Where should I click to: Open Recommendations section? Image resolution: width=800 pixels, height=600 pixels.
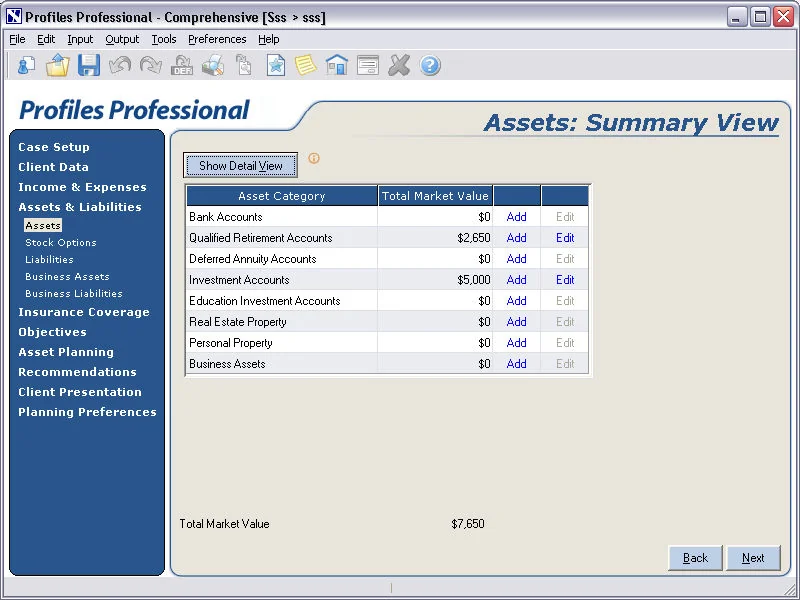pyautogui.click(x=78, y=372)
